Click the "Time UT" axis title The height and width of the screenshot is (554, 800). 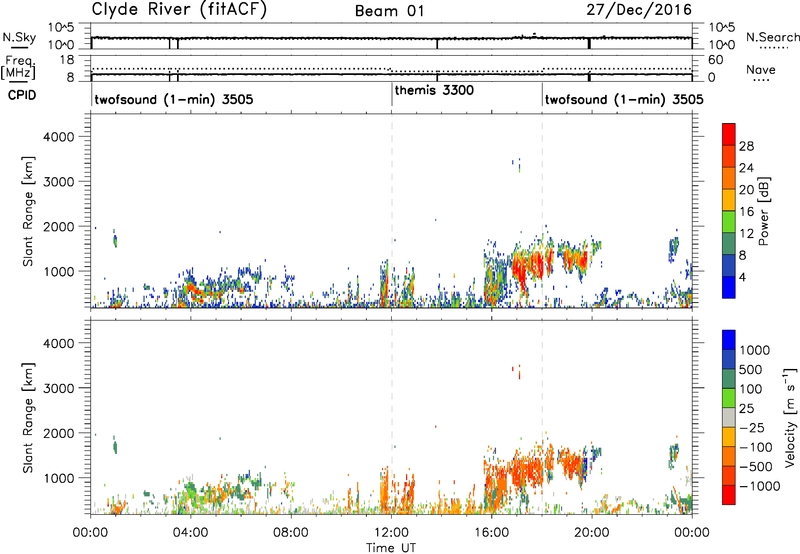[x=391, y=548]
